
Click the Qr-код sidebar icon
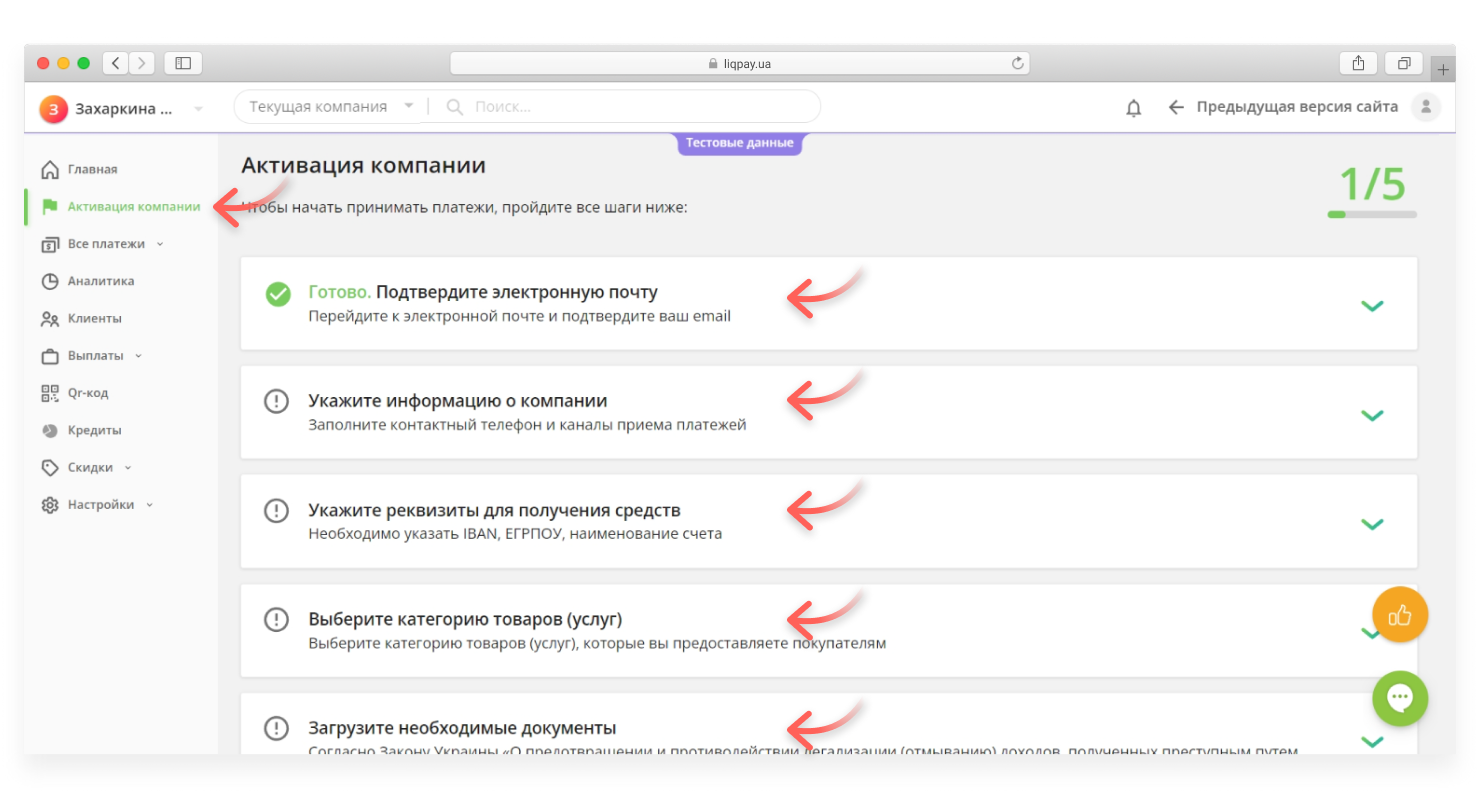(50, 393)
